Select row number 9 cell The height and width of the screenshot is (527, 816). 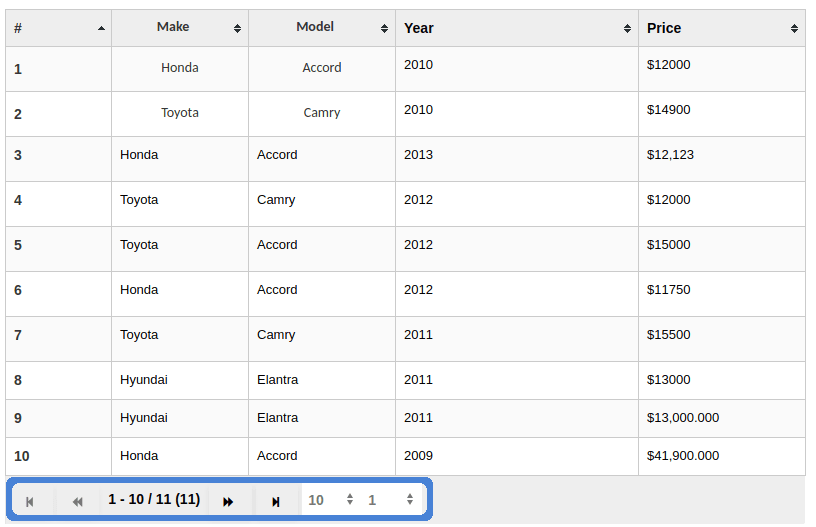point(58,418)
